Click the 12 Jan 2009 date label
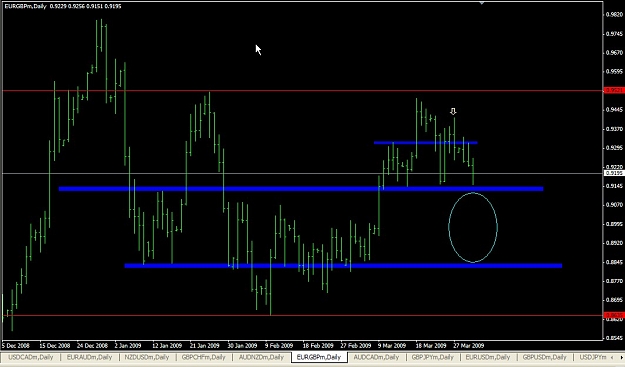 click(x=167, y=345)
